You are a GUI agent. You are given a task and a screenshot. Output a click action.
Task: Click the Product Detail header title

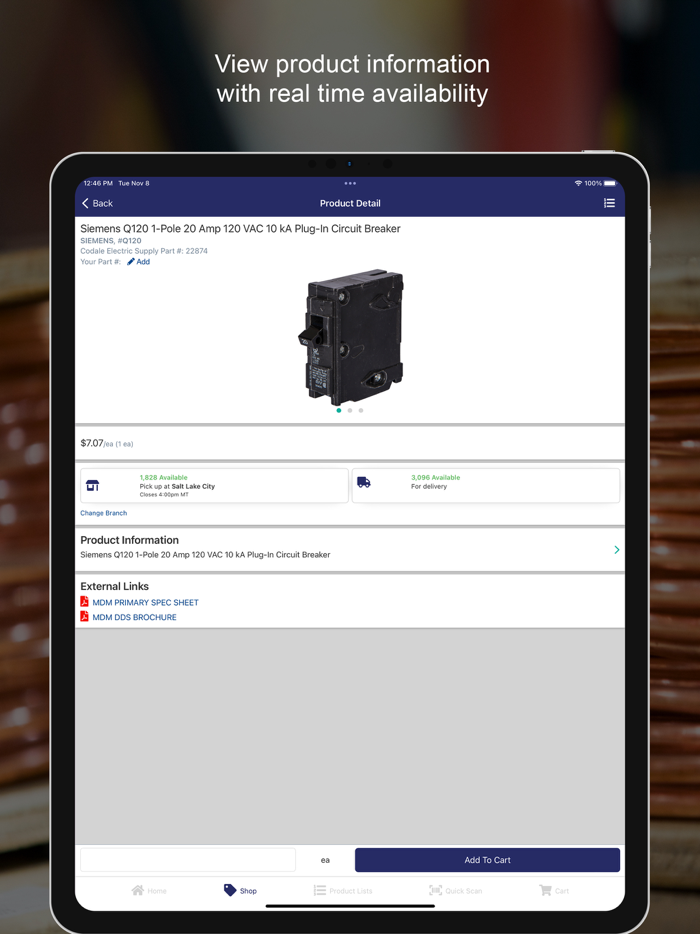point(350,203)
